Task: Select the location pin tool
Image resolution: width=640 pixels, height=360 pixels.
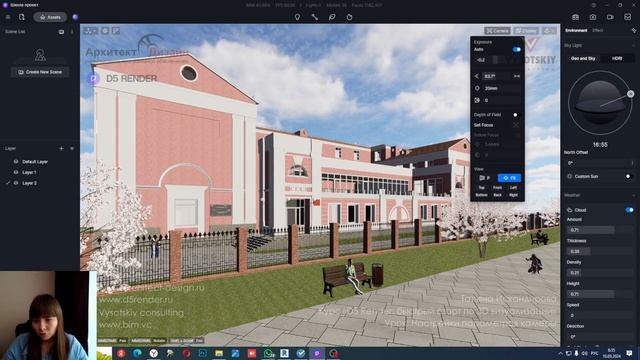Action: [297, 17]
